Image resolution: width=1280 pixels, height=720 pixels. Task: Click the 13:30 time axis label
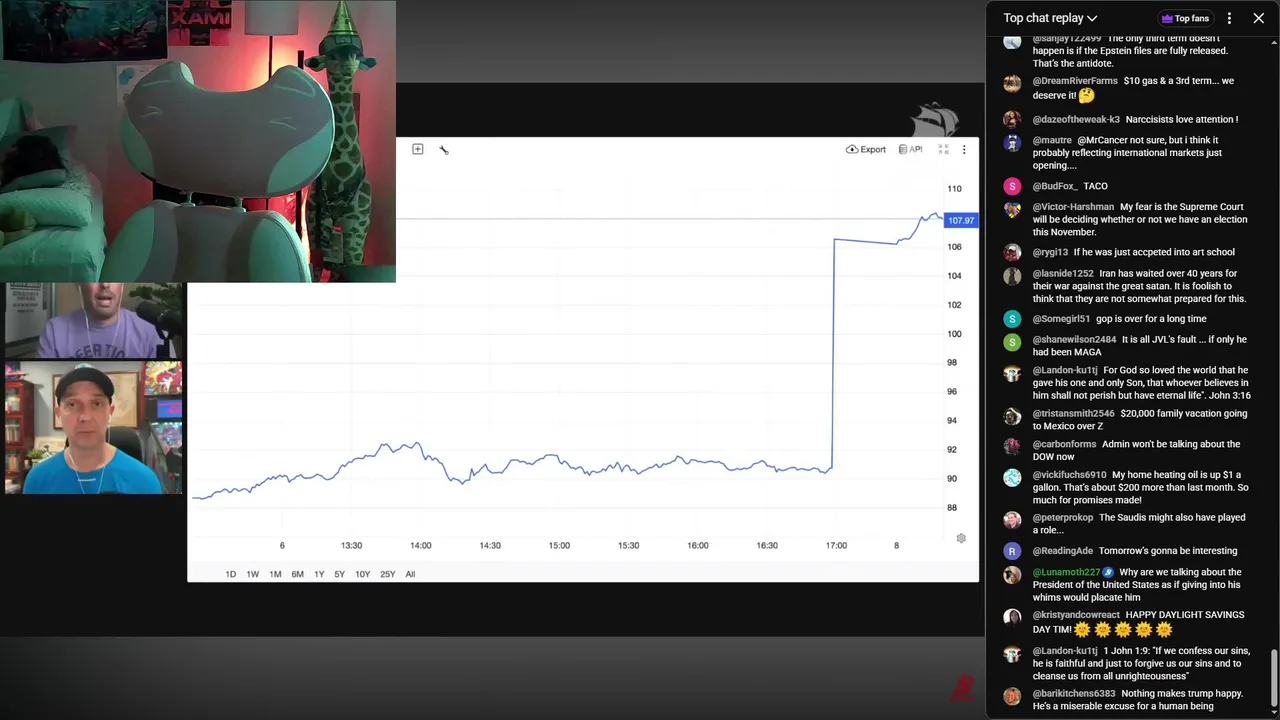click(351, 546)
